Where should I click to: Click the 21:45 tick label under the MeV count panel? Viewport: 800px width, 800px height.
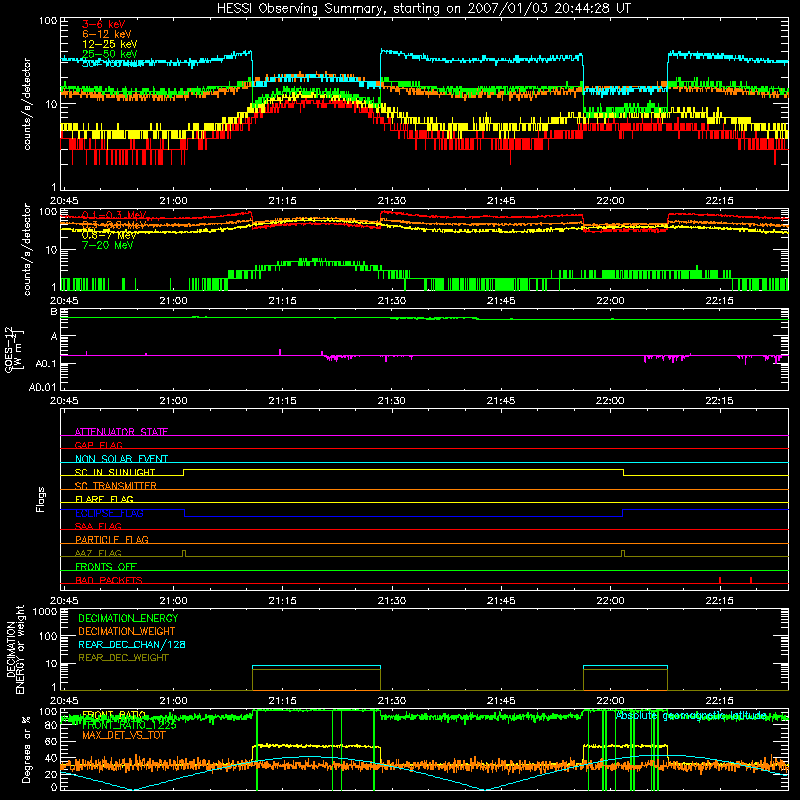[501, 301]
